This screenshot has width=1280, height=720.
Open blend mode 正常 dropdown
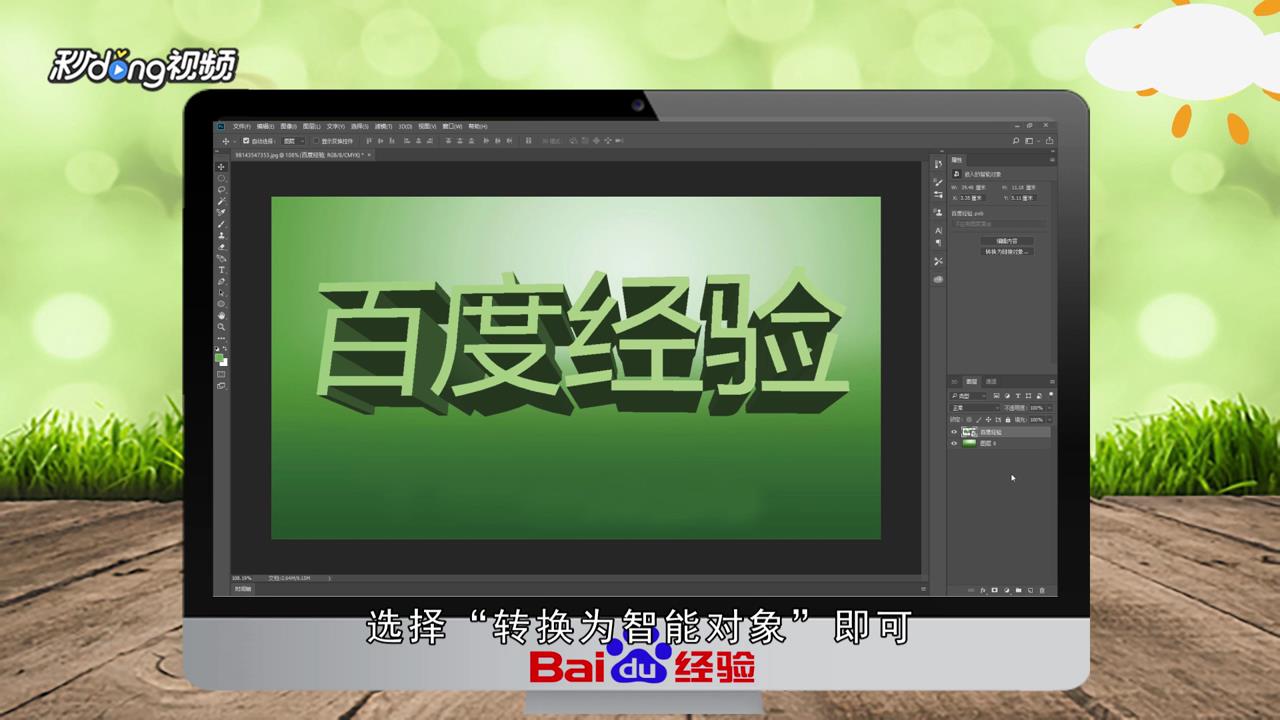click(x=975, y=408)
